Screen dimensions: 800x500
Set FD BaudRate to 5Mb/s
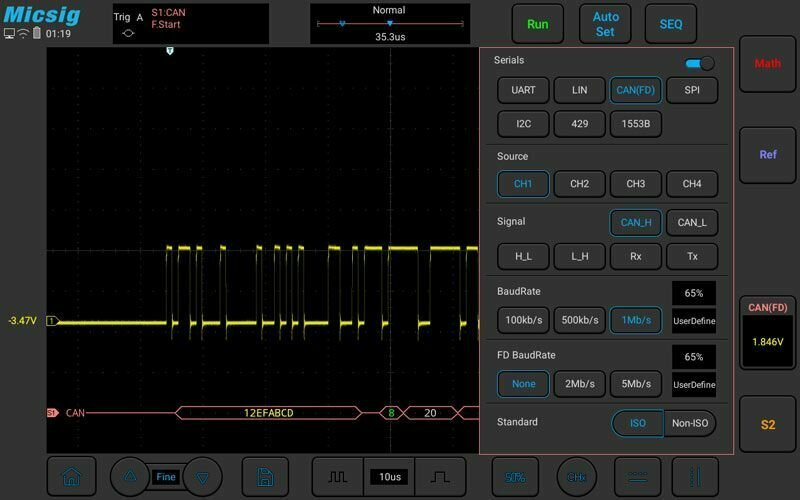(x=636, y=384)
